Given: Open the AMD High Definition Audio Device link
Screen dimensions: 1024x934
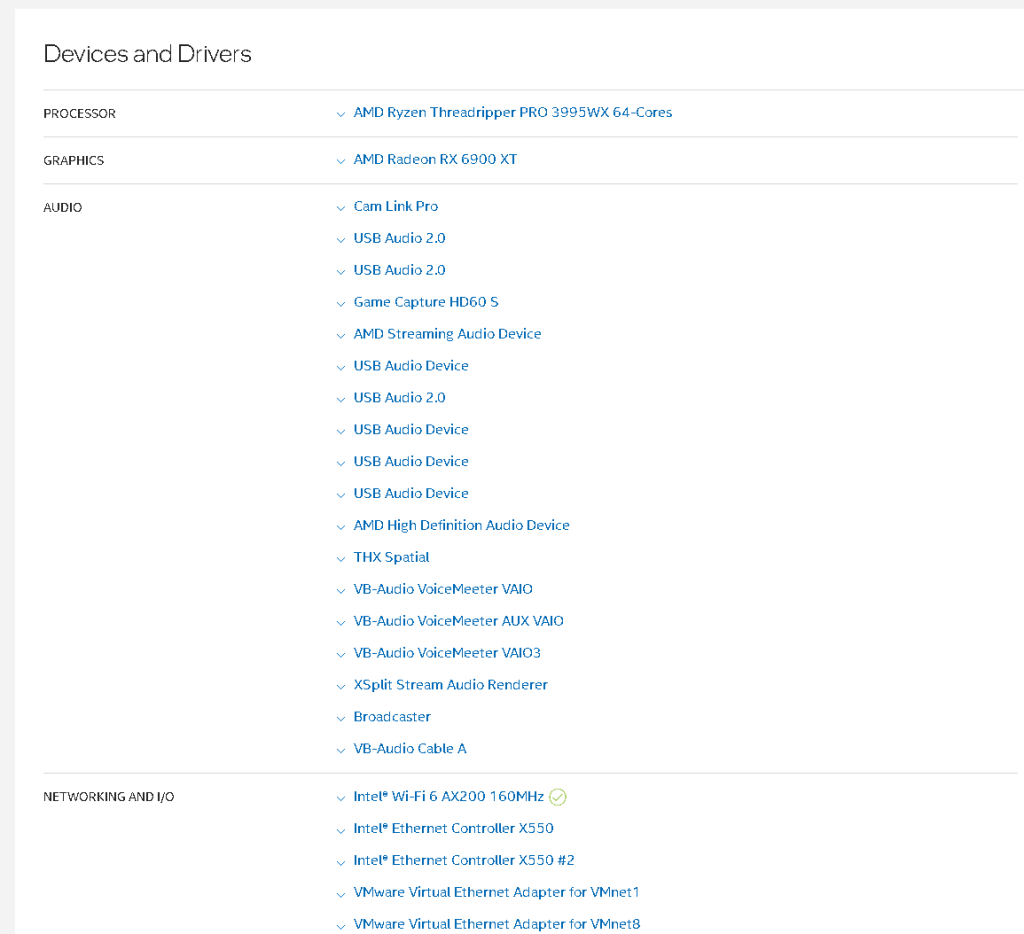Looking at the screenshot, I should pyautogui.click(x=461, y=525).
